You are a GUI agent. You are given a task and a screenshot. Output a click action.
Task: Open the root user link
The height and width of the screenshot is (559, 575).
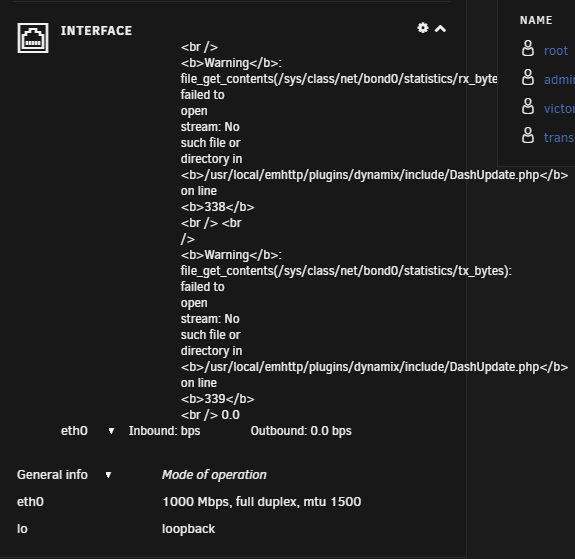point(556,51)
